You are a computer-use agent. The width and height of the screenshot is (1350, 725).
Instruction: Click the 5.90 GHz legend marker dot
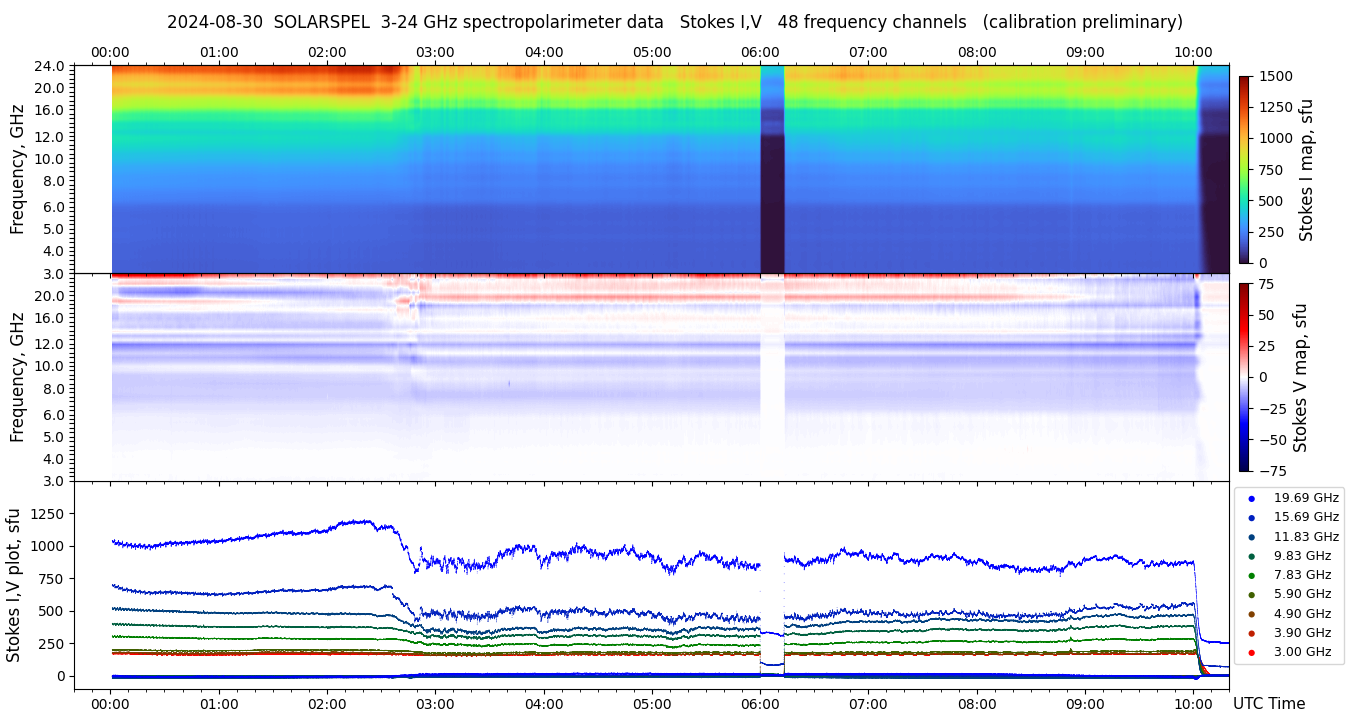coord(1251,594)
